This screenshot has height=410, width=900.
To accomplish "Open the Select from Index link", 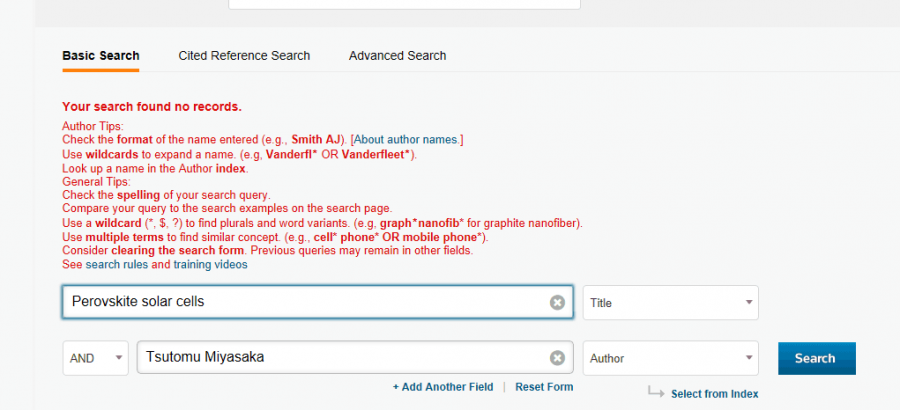I will 714,394.
